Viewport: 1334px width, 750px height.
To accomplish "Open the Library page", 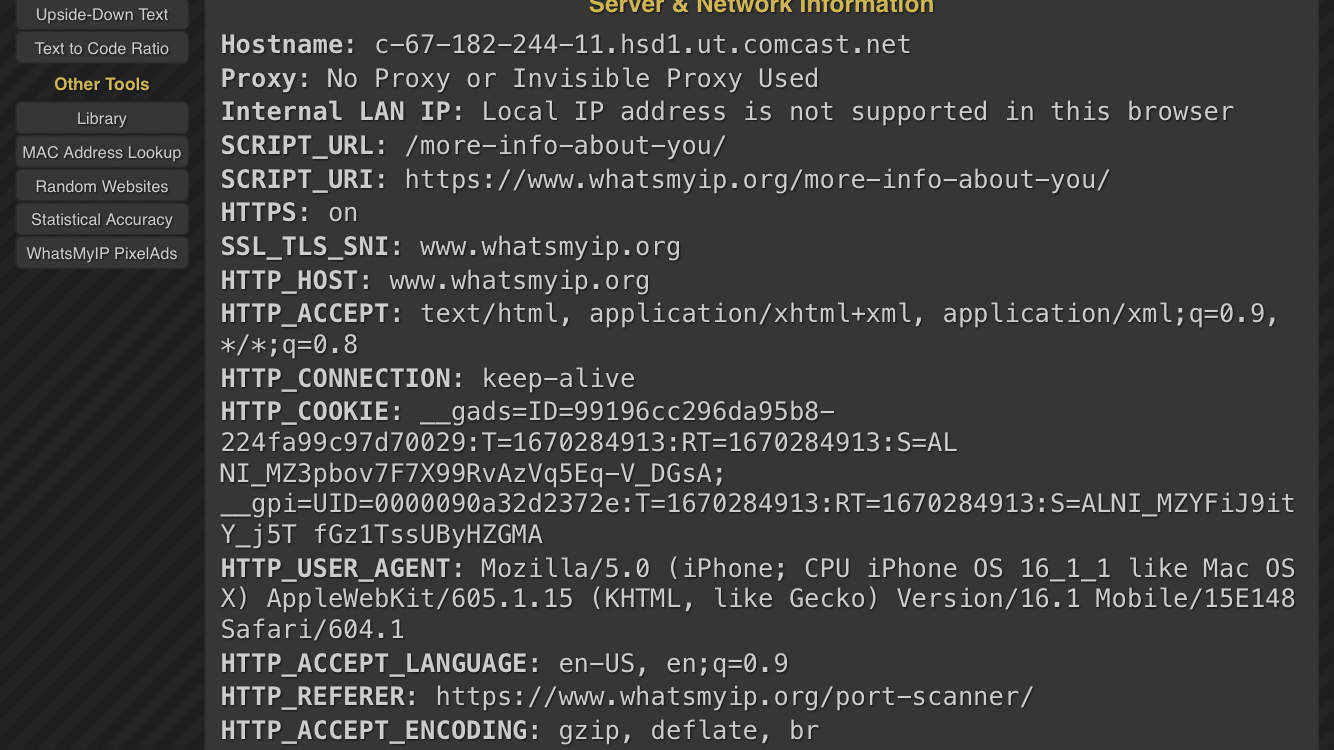I will coord(101,118).
